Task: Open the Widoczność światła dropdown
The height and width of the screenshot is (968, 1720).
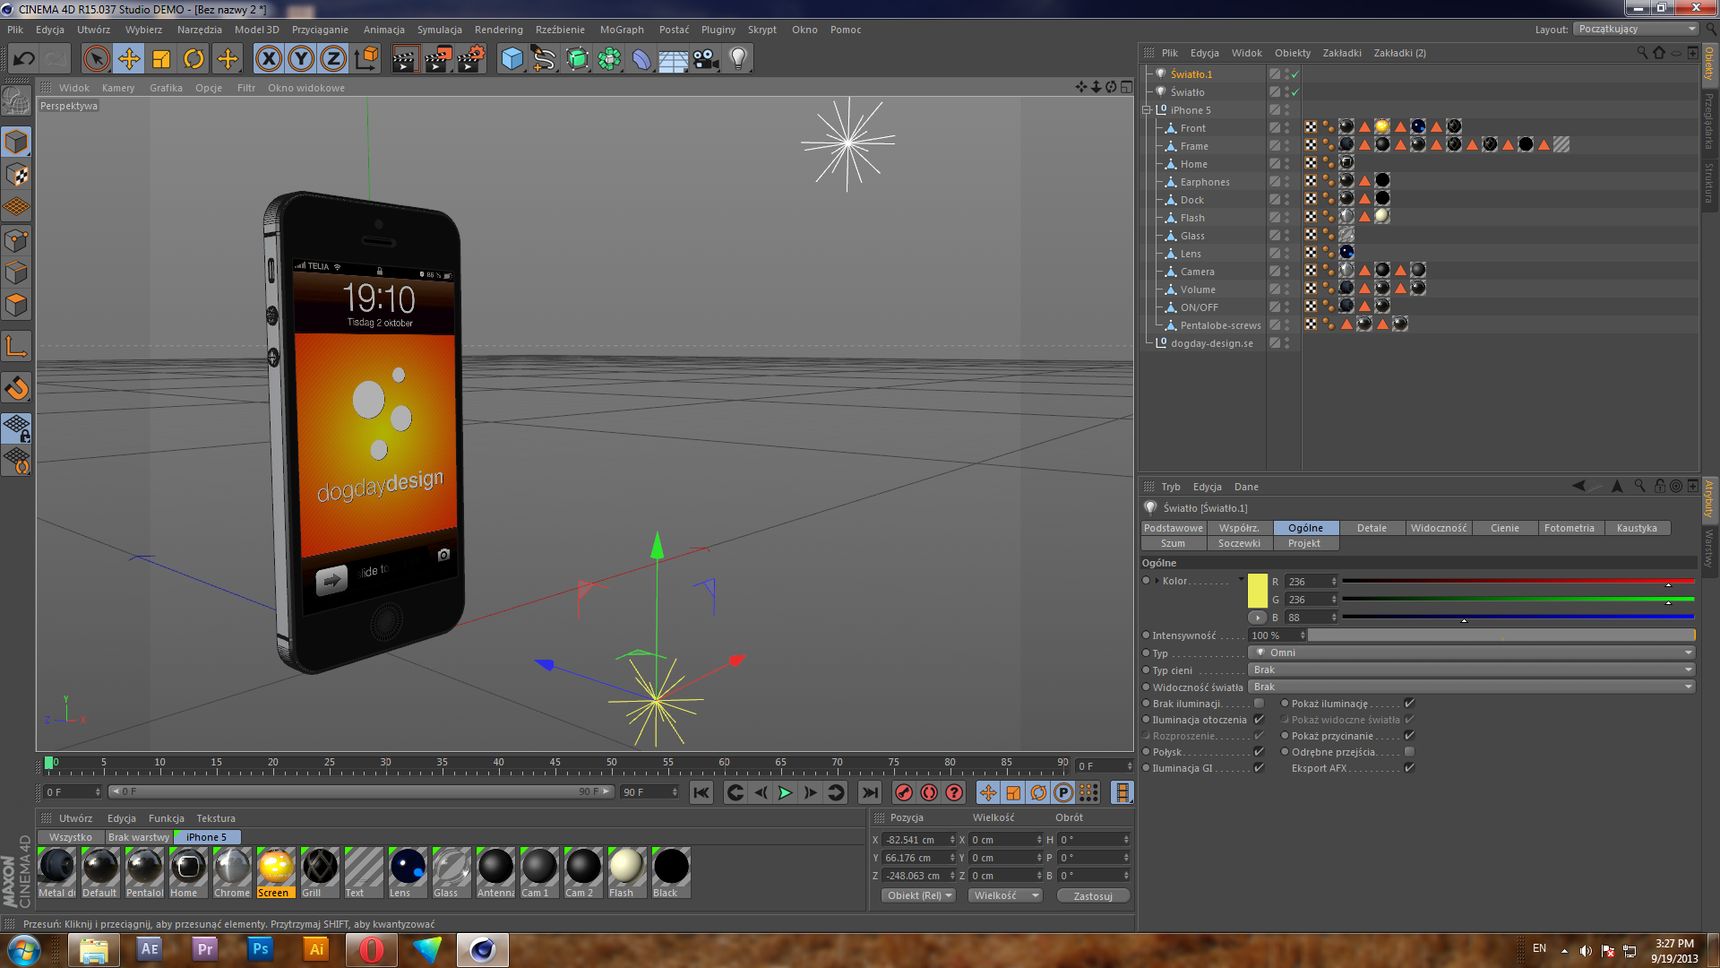Action: (x=1471, y=686)
